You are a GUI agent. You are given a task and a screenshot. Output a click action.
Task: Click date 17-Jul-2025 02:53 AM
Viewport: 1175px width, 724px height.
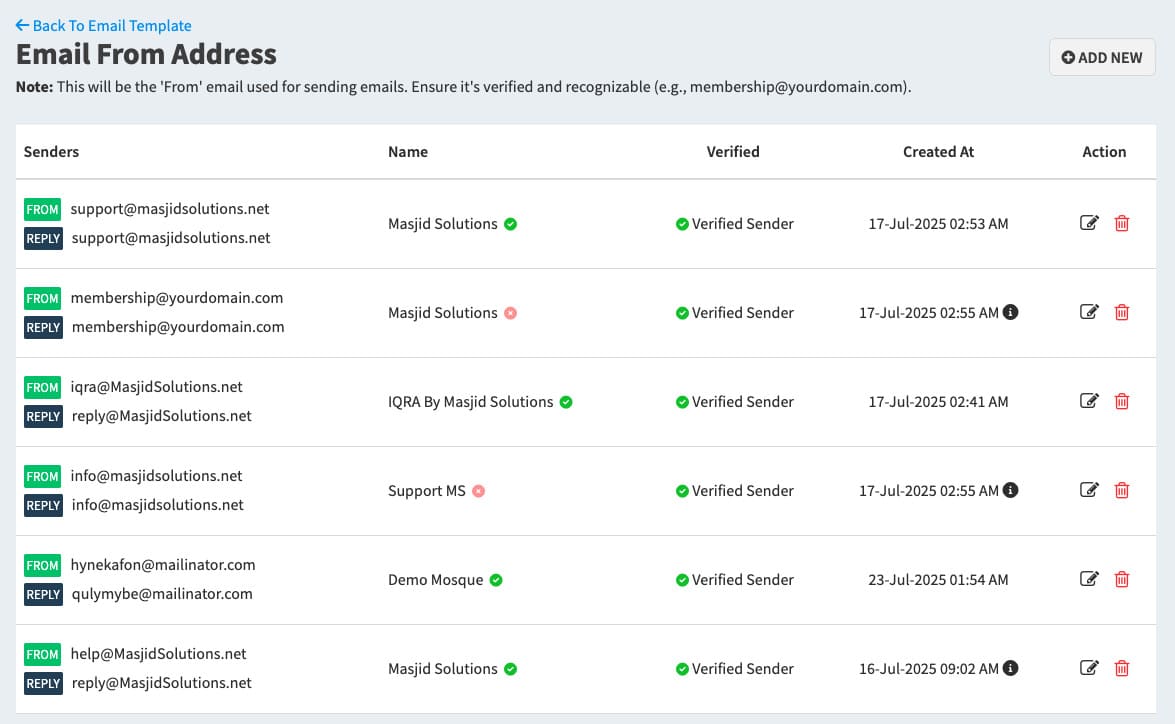click(x=938, y=223)
